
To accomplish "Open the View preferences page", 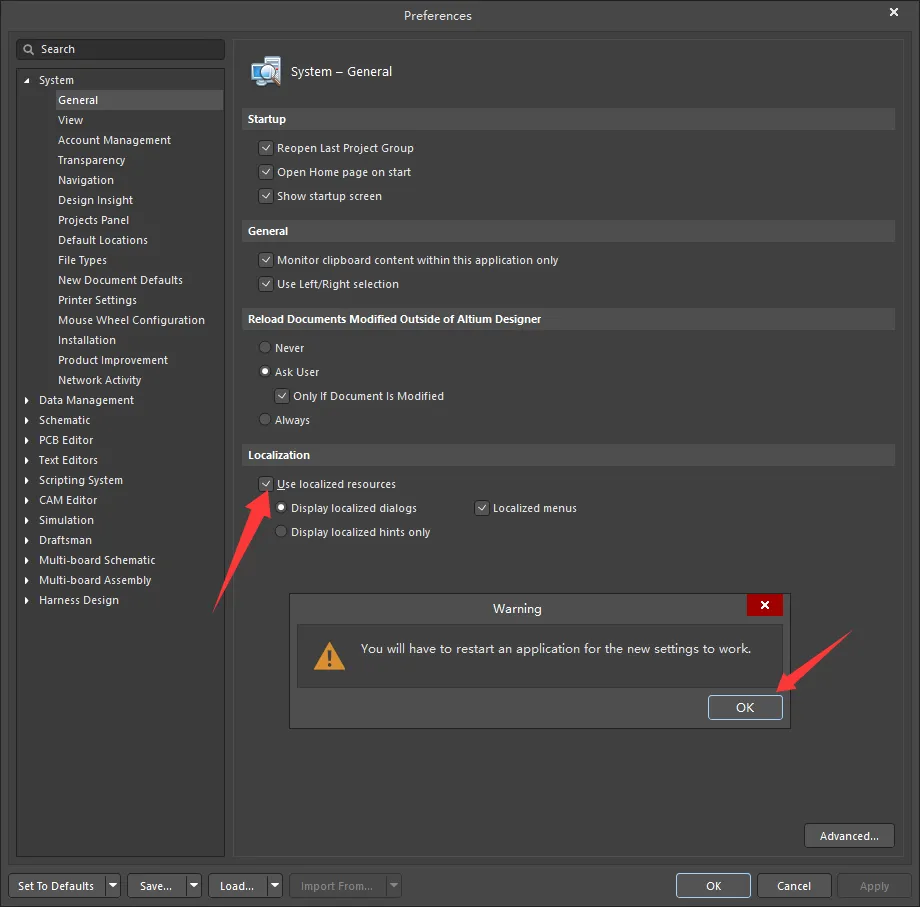I will coord(70,120).
